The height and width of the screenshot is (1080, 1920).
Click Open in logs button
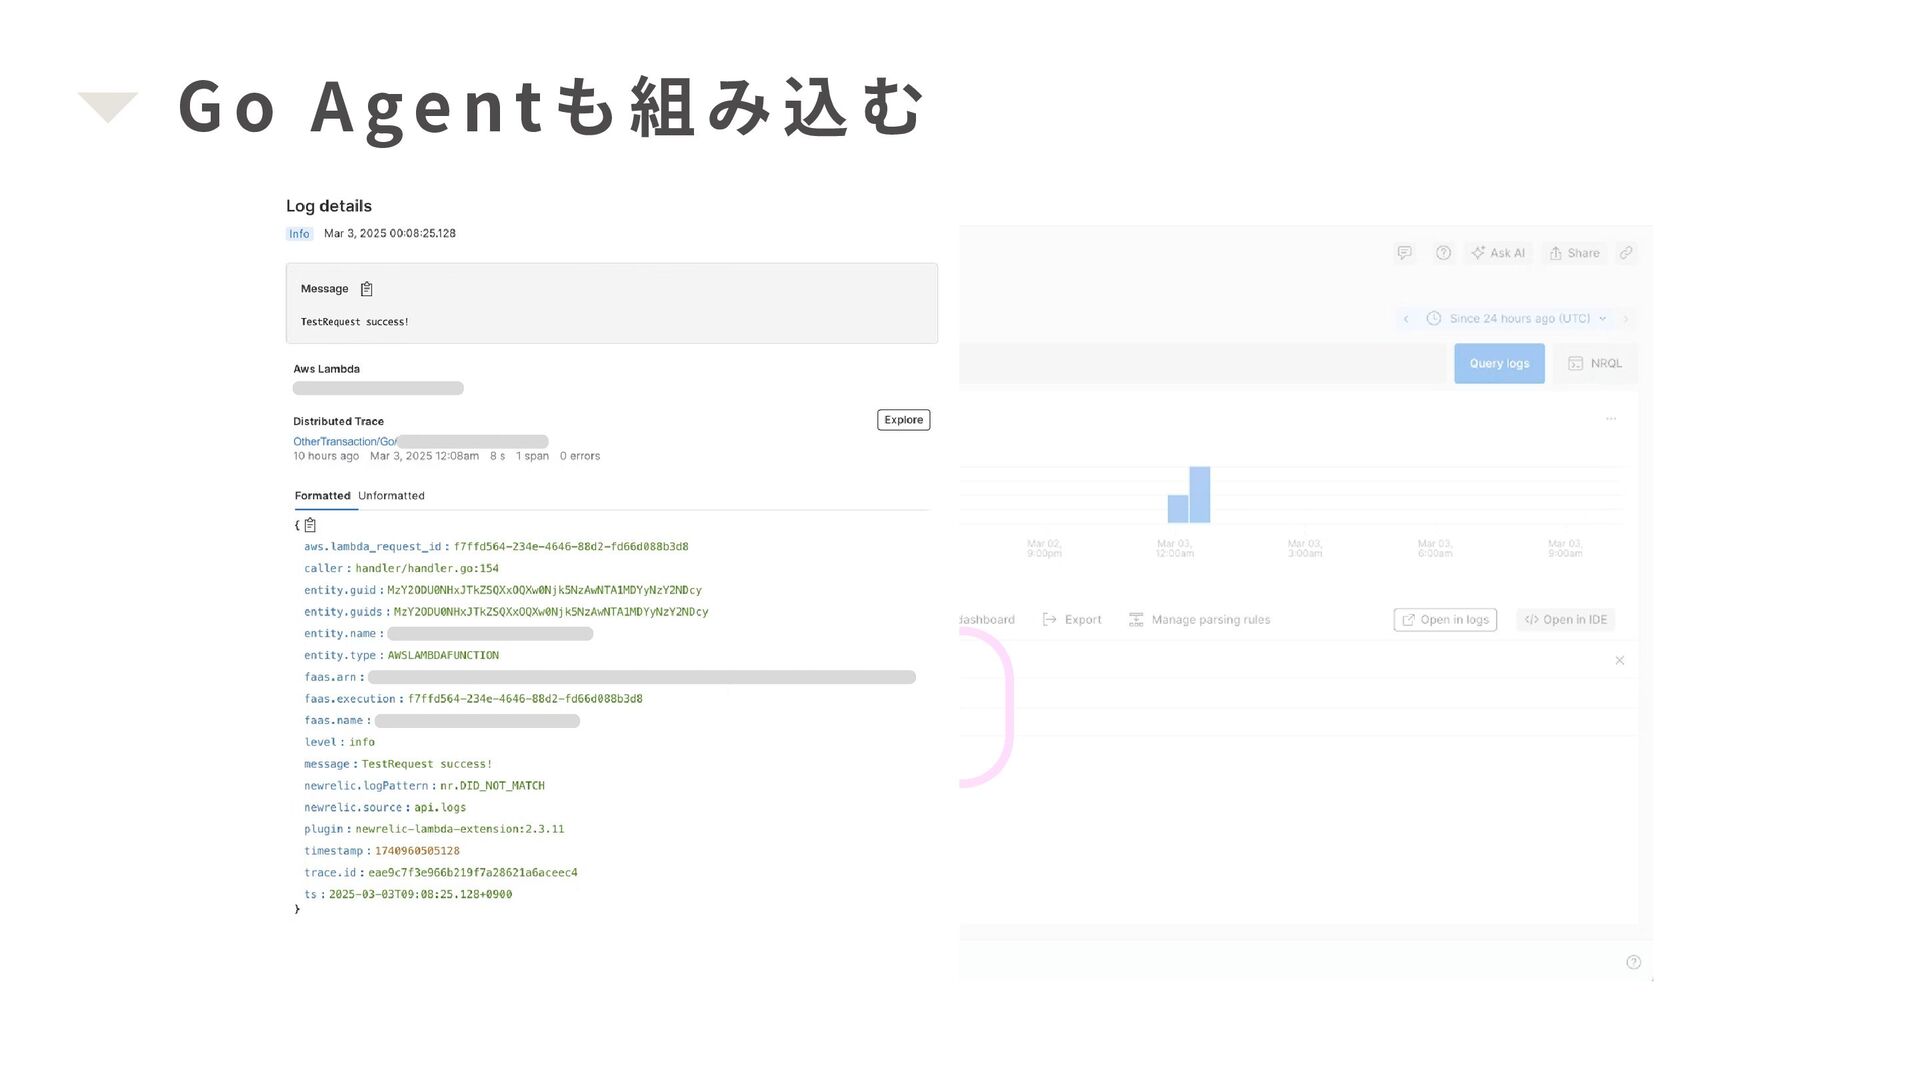(1444, 620)
